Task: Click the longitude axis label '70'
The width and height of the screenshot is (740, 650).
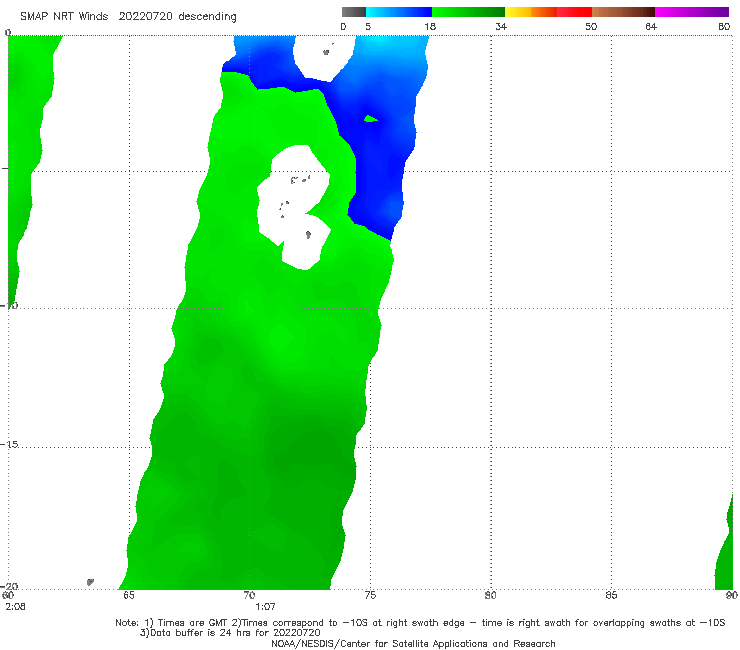Action: pyautogui.click(x=249, y=595)
